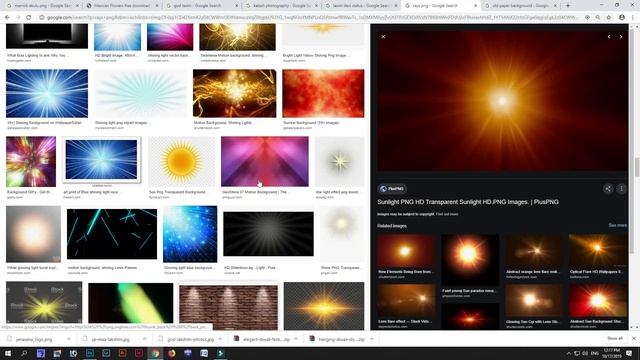Switch to the 'kalash photography' tab
Image resolution: width=640 pixels, height=360 pixels.
point(282,6)
